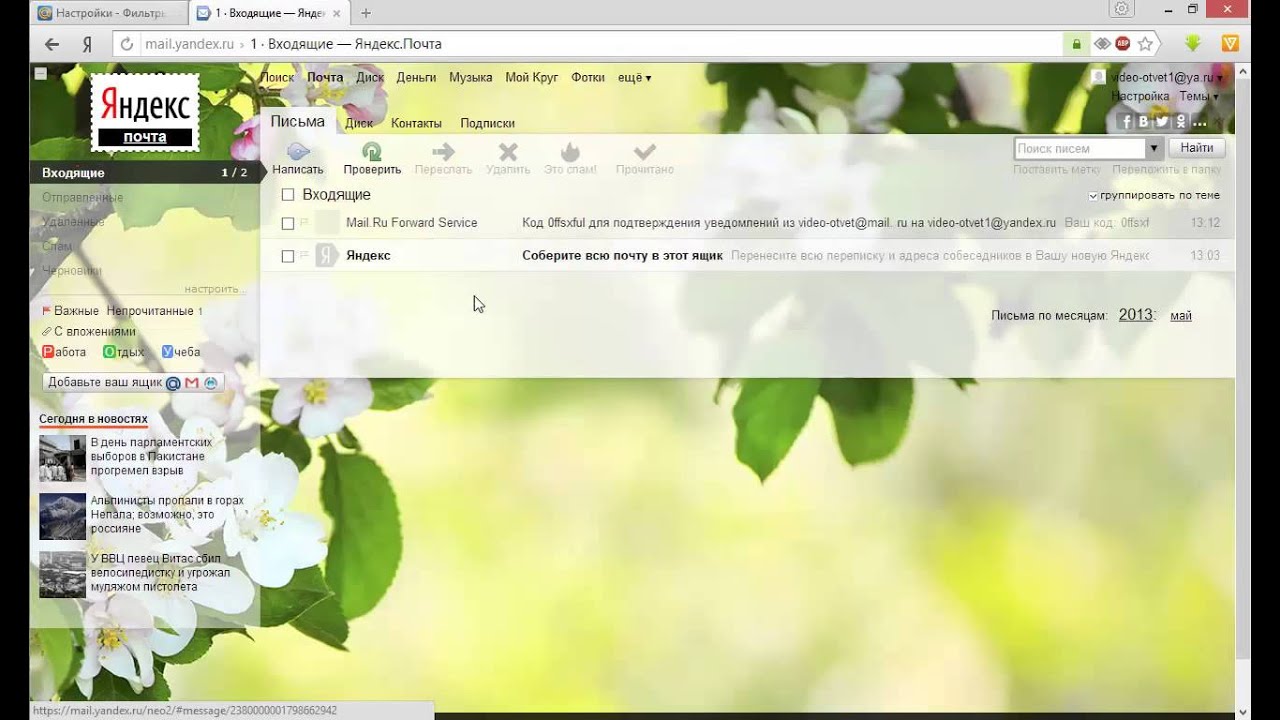This screenshot has width=1280, height=720.
Task: Click the Yandex sender avatar icon
Action: tap(326, 256)
